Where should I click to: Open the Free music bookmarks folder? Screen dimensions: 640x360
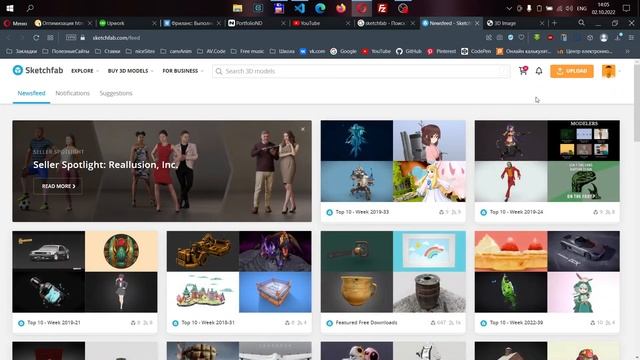[x=247, y=51]
